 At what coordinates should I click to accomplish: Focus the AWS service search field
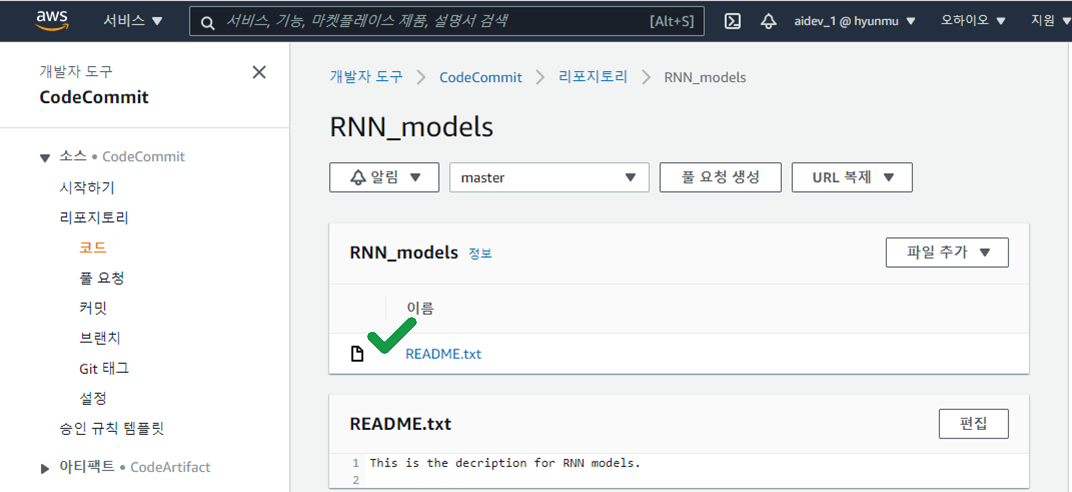pyautogui.click(x=446, y=21)
